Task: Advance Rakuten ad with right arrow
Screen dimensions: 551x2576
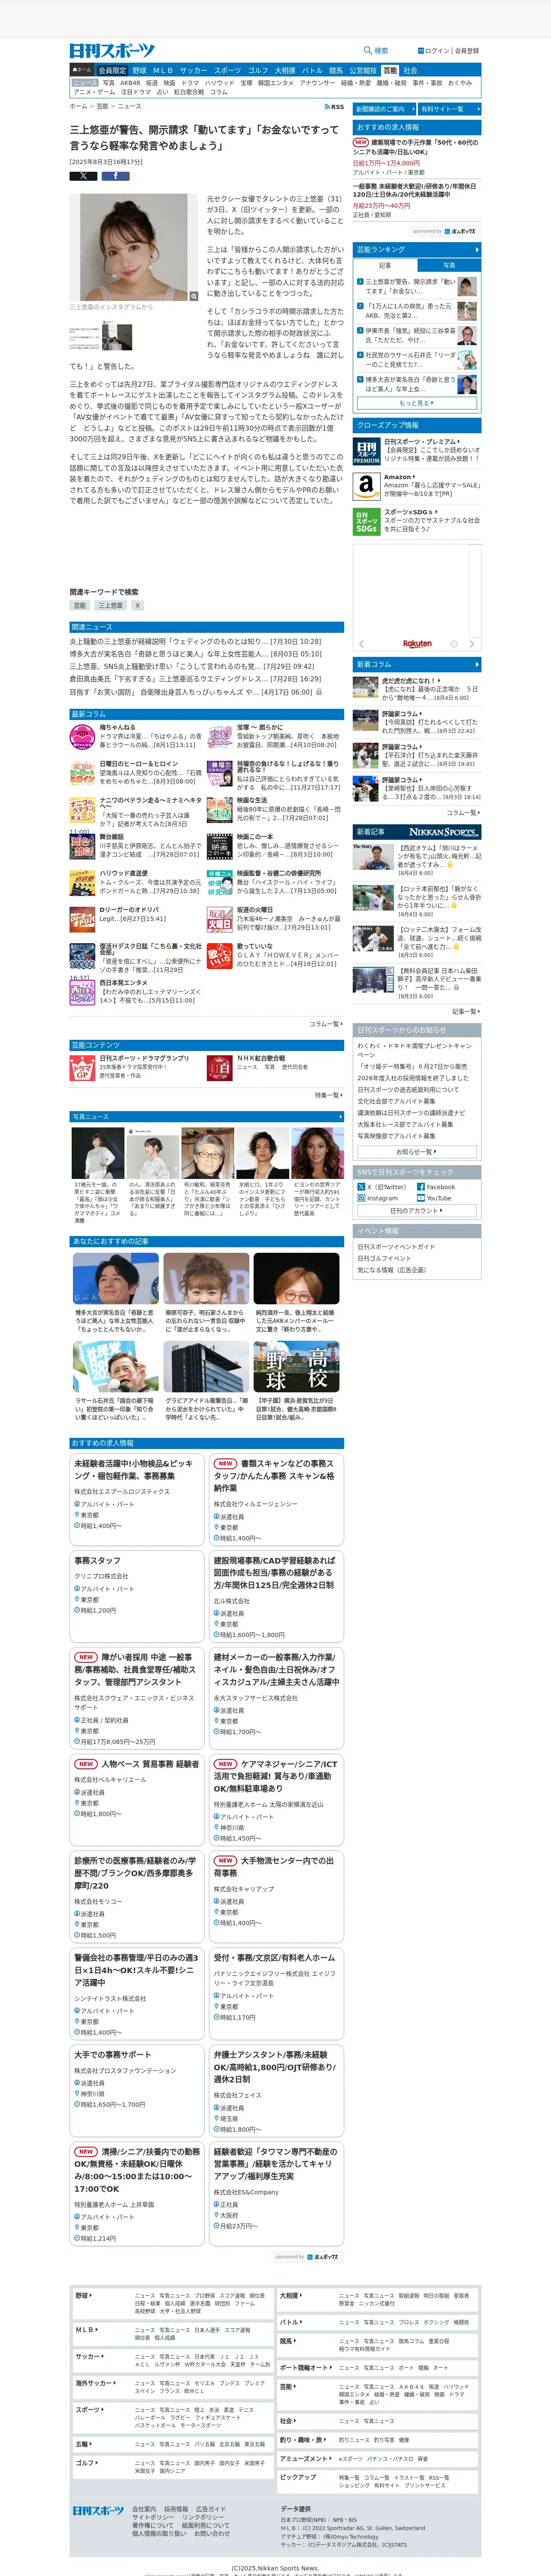Action: click(x=473, y=644)
